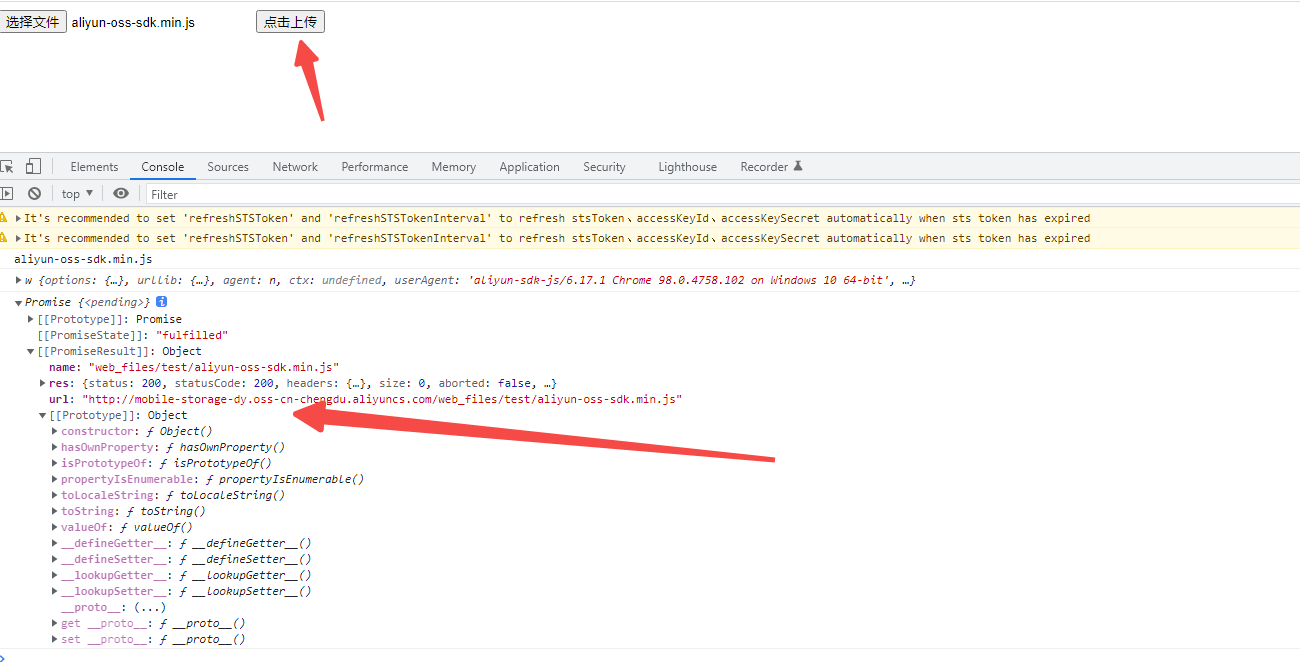Click the inspect element picker icon
Viewport: 1300px width, 662px height.
[6, 167]
